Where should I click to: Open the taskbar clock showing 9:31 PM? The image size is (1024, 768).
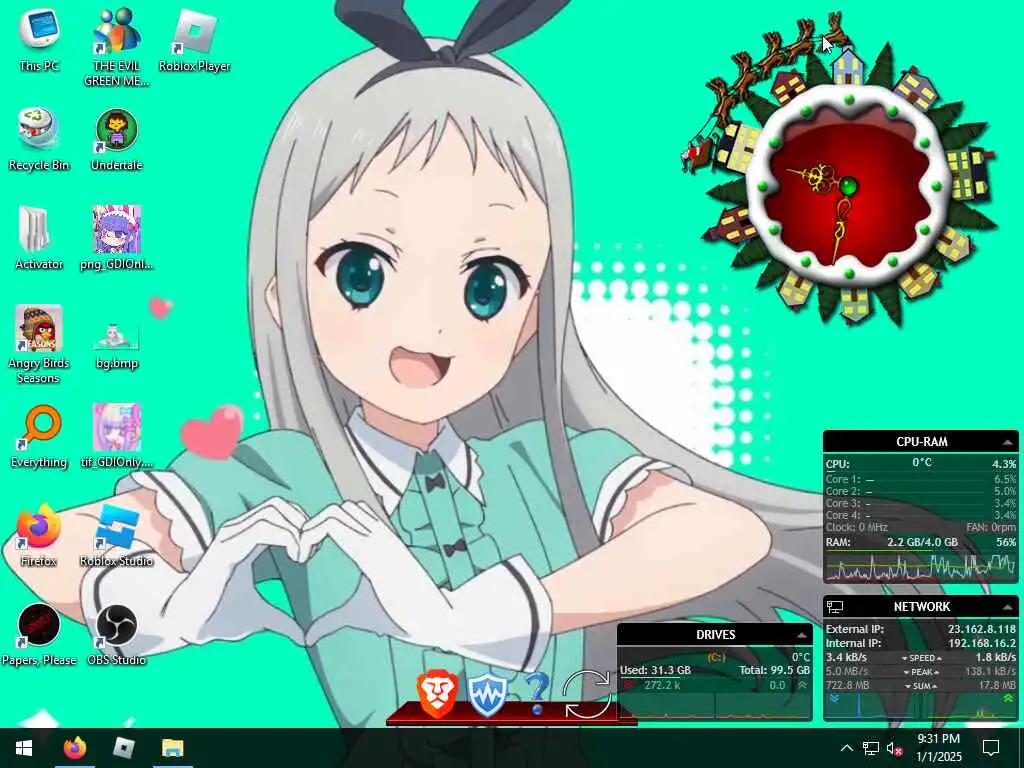pos(938,748)
